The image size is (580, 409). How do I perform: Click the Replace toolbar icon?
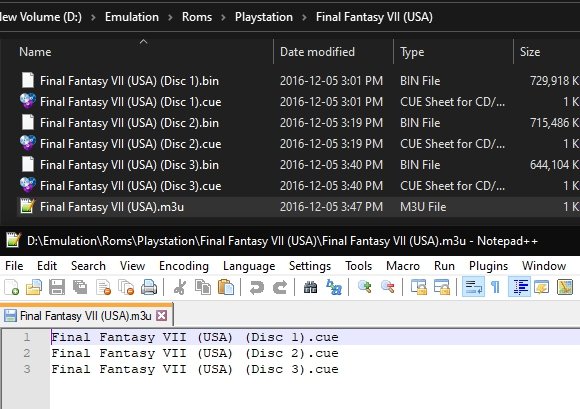pos(334,287)
